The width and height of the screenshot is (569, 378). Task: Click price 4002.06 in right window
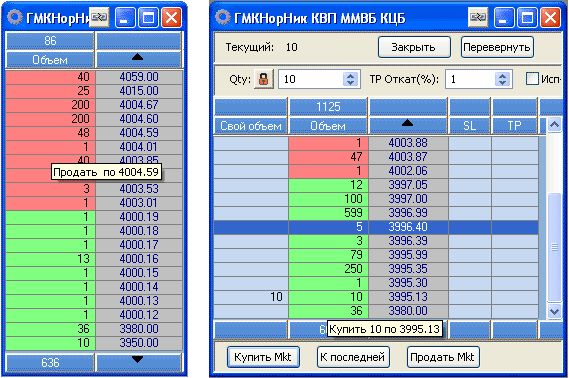click(408, 171)
